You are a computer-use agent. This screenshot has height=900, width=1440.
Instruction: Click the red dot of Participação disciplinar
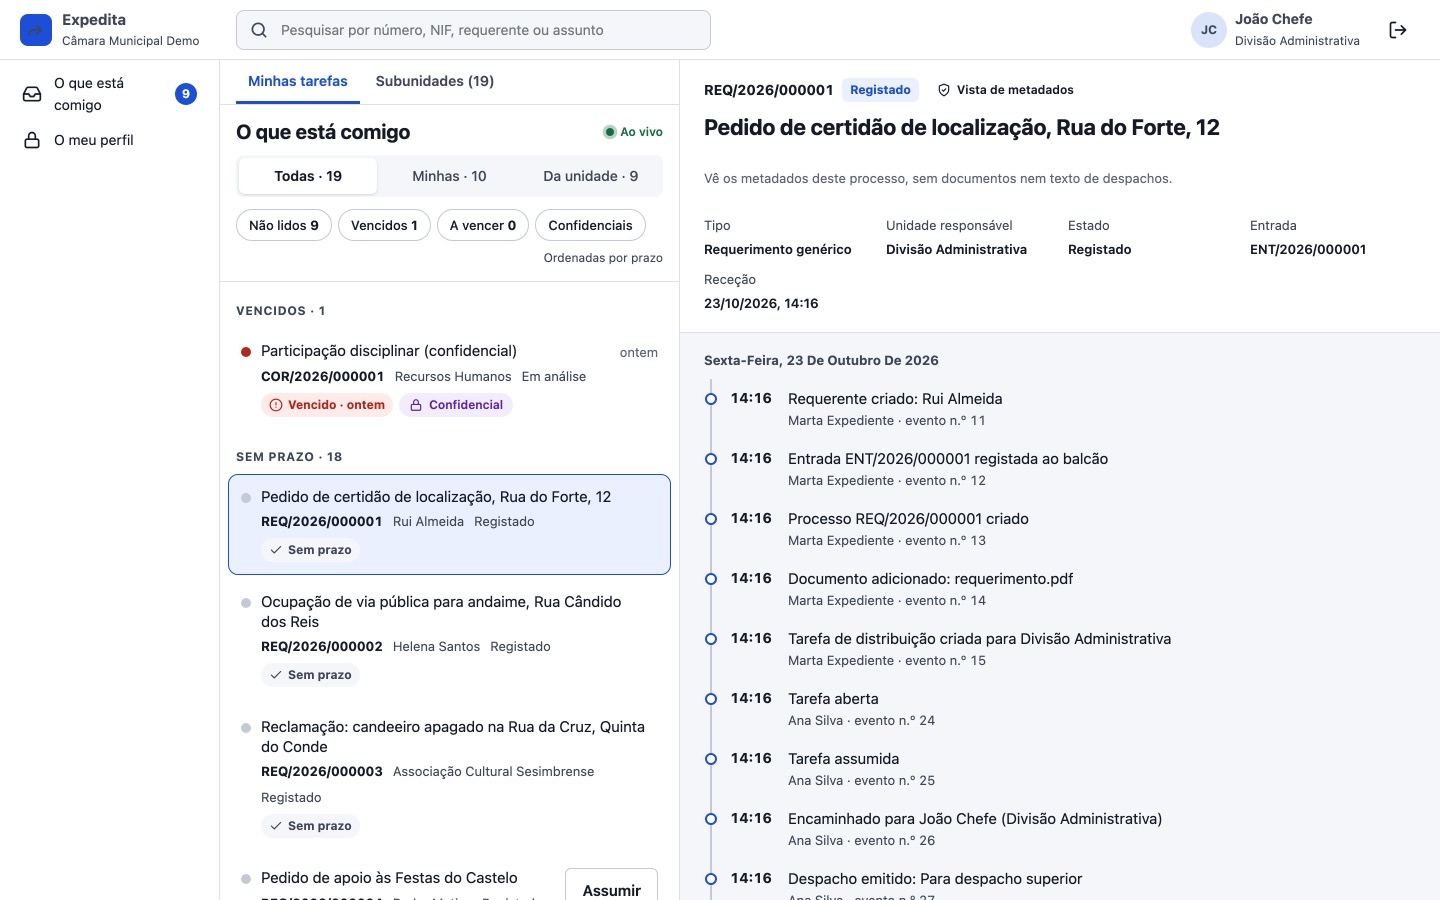[x=246, y=352]
